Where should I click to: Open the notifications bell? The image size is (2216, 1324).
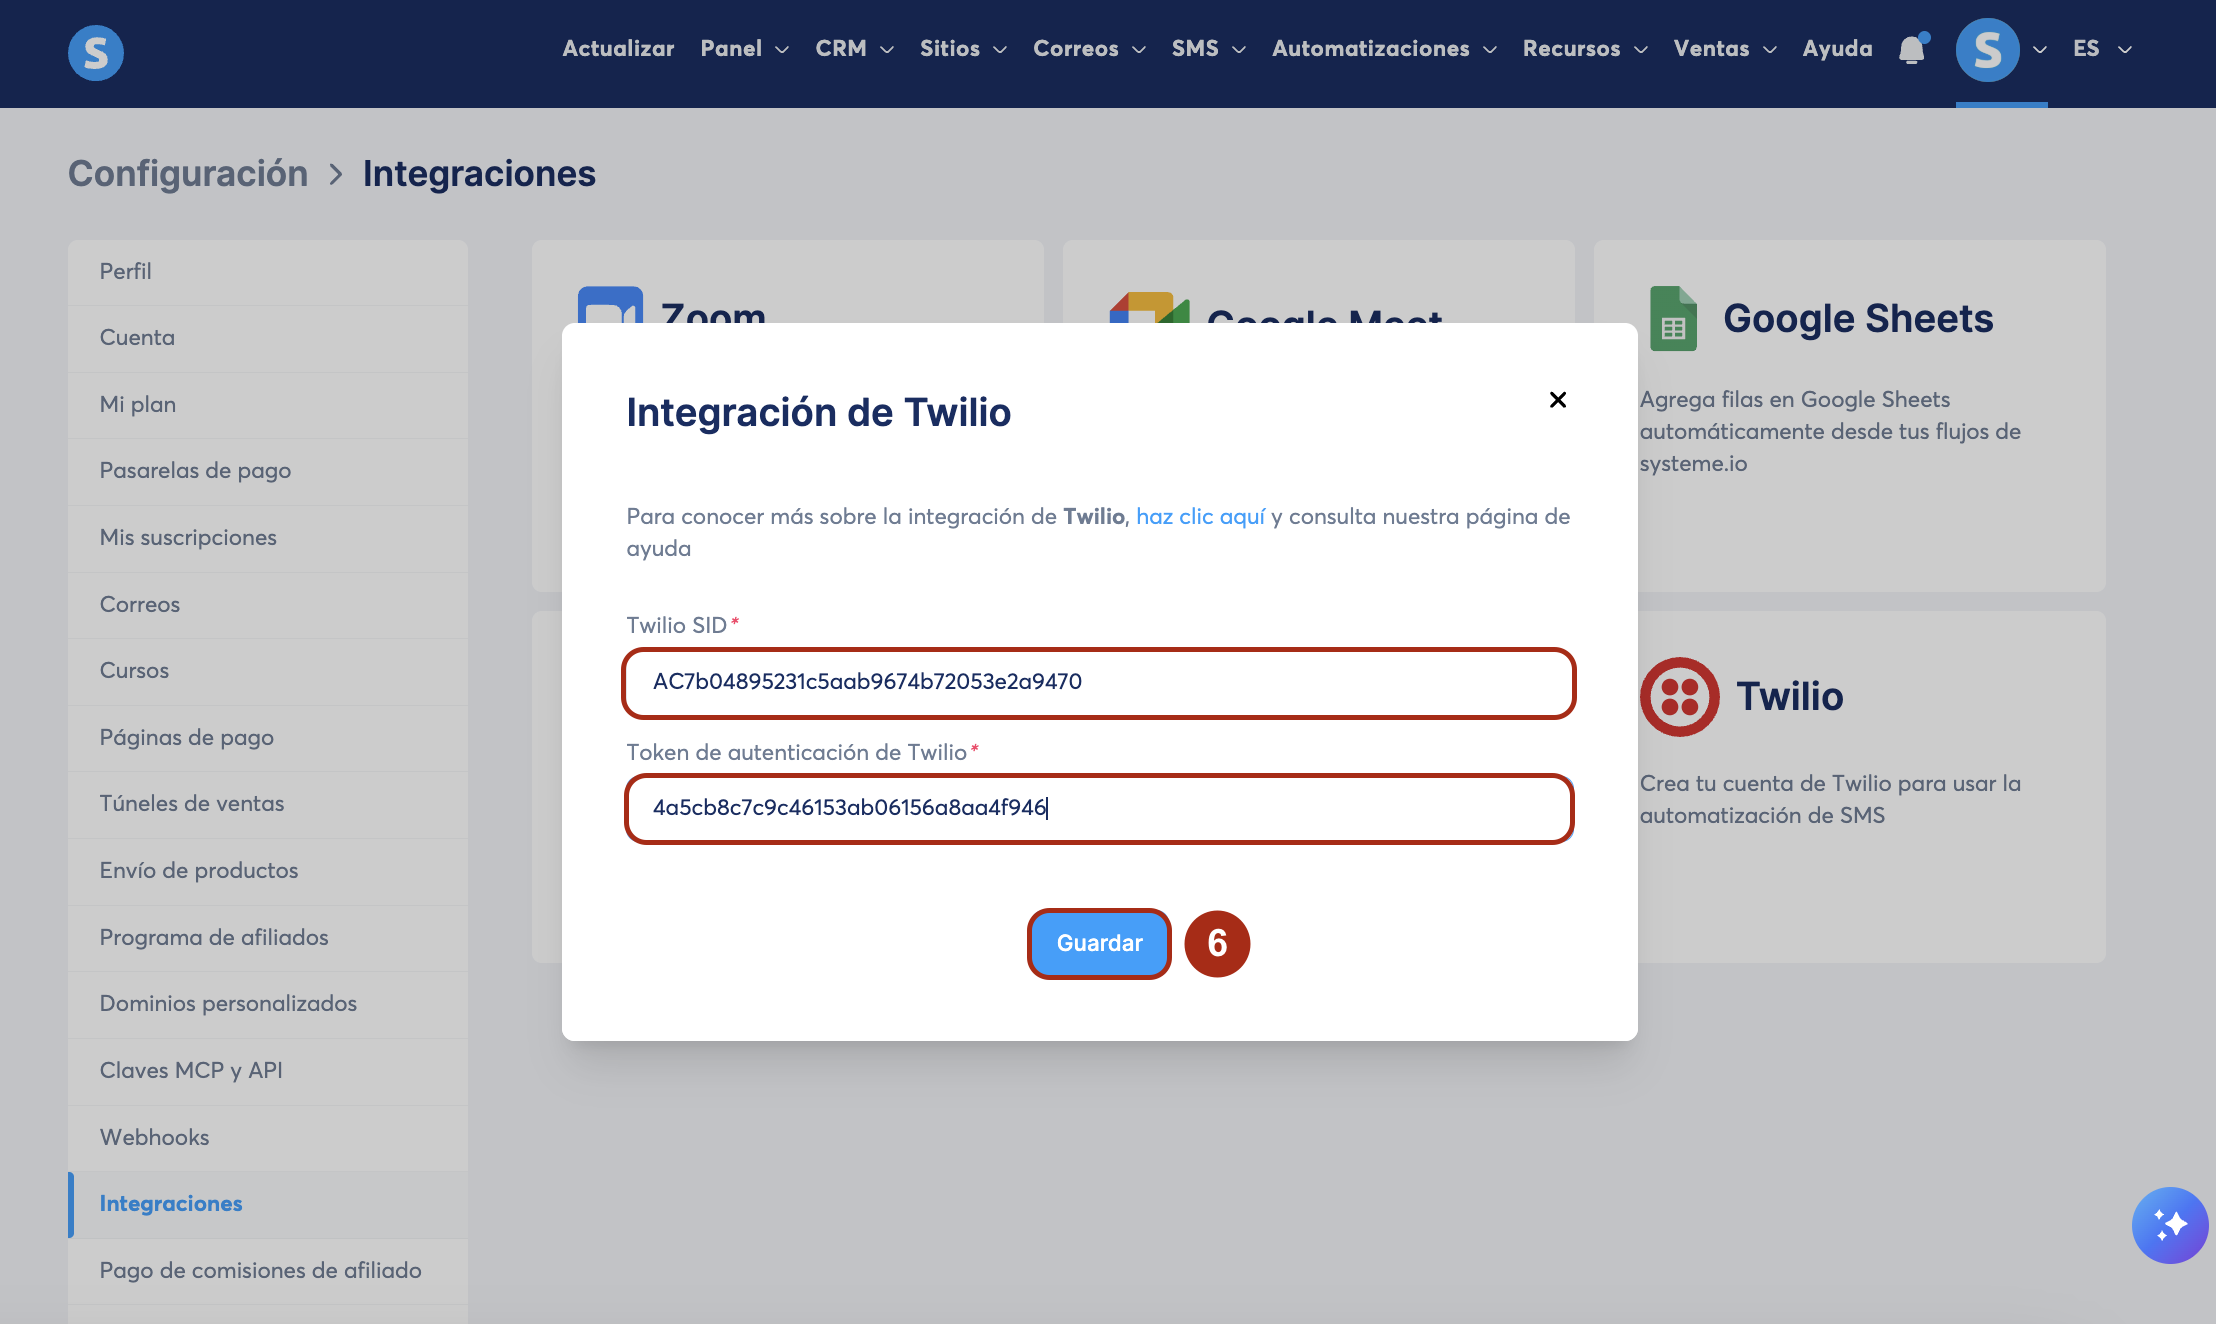pos(1912,49)
